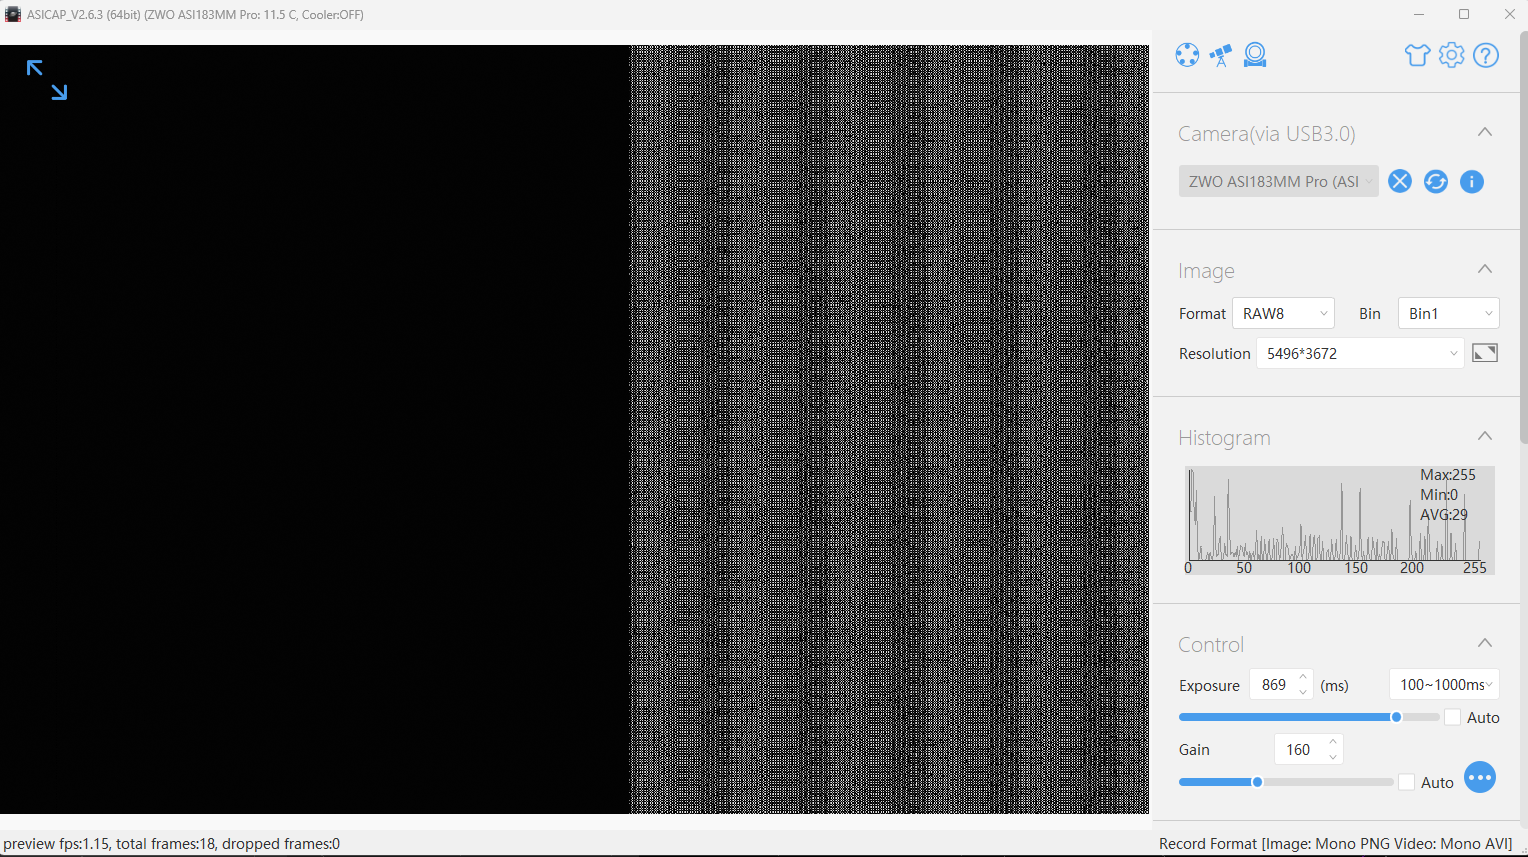Adjust the Exposure slider handle
Screen dimensions: 1528x857
(1396, 717)
